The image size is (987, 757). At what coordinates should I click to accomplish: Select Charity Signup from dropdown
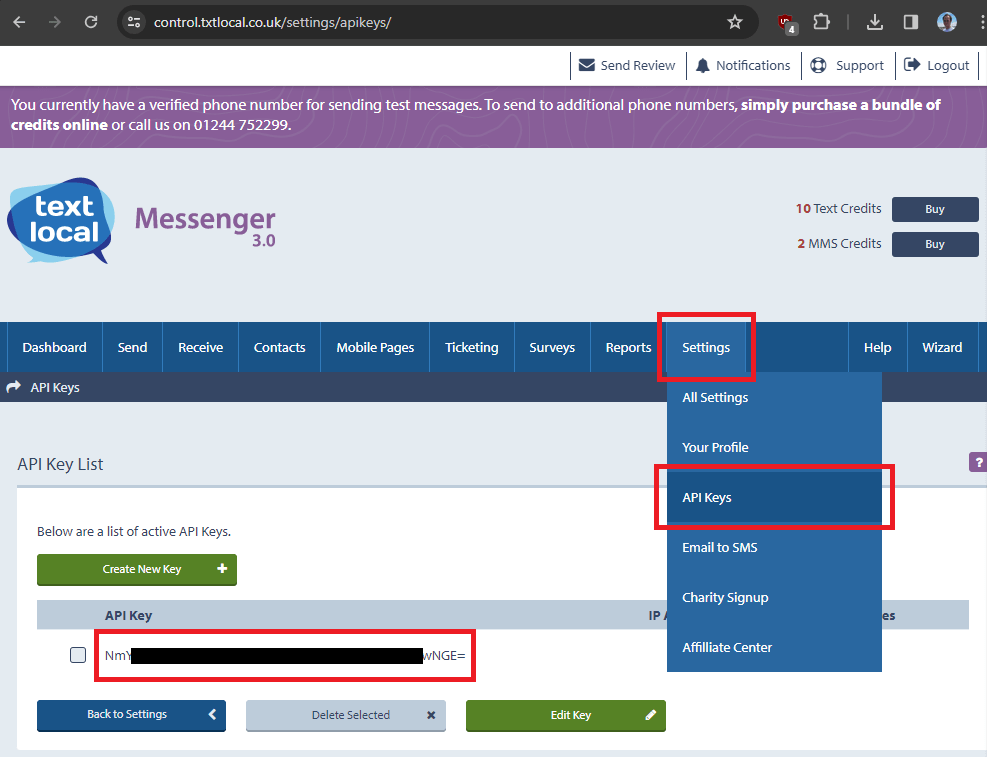pyautogui.click(x=774, y=597)
